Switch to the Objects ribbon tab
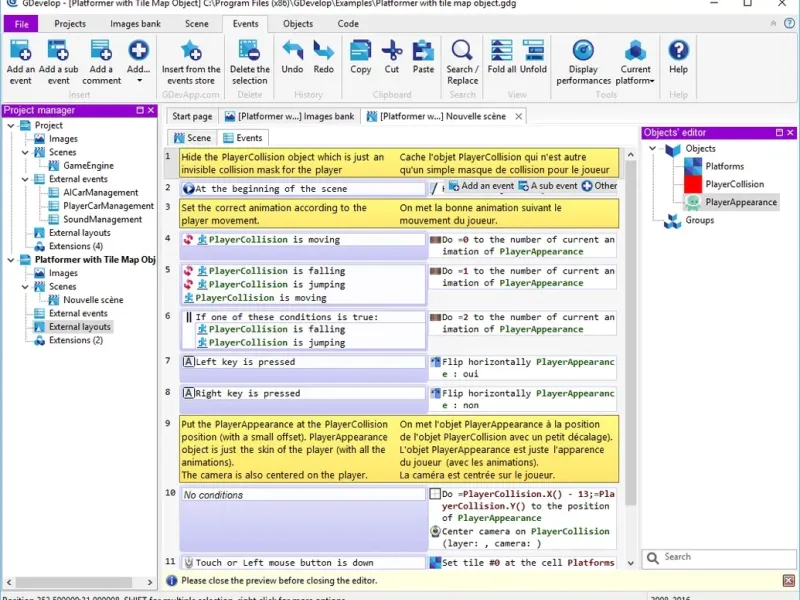Screen dimensions: 800x600 pos(298,24)
